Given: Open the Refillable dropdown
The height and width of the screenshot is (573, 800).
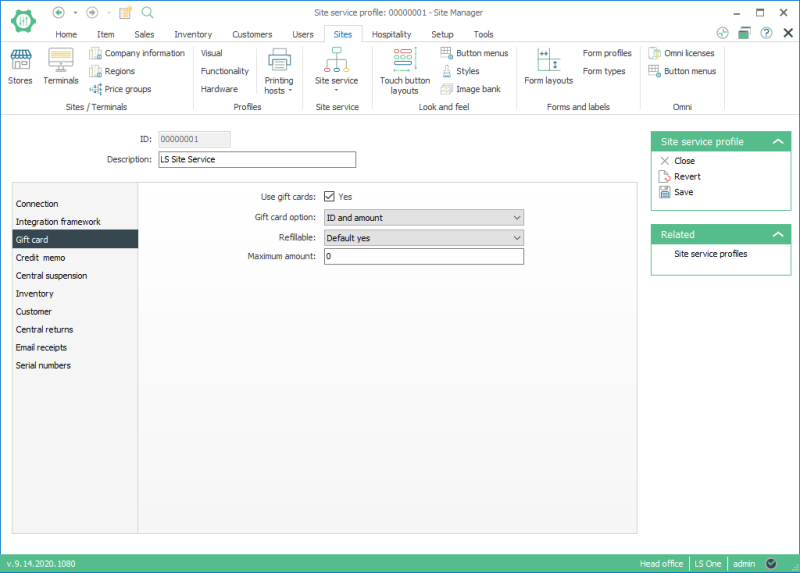Looking at the screenshot, I should point(424,238).
